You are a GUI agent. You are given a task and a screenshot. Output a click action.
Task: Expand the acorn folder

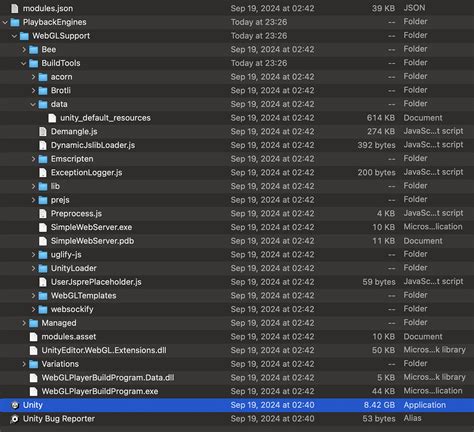point(33,77)
